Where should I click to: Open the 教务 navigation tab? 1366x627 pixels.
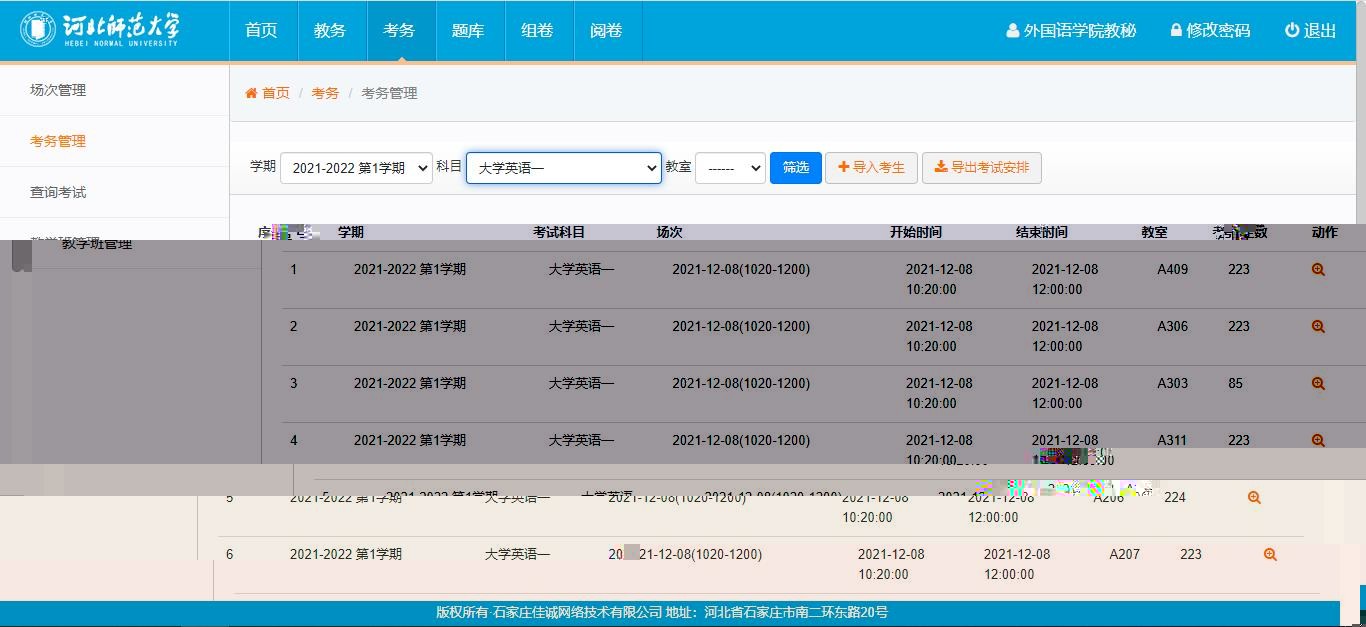(330, 30)
